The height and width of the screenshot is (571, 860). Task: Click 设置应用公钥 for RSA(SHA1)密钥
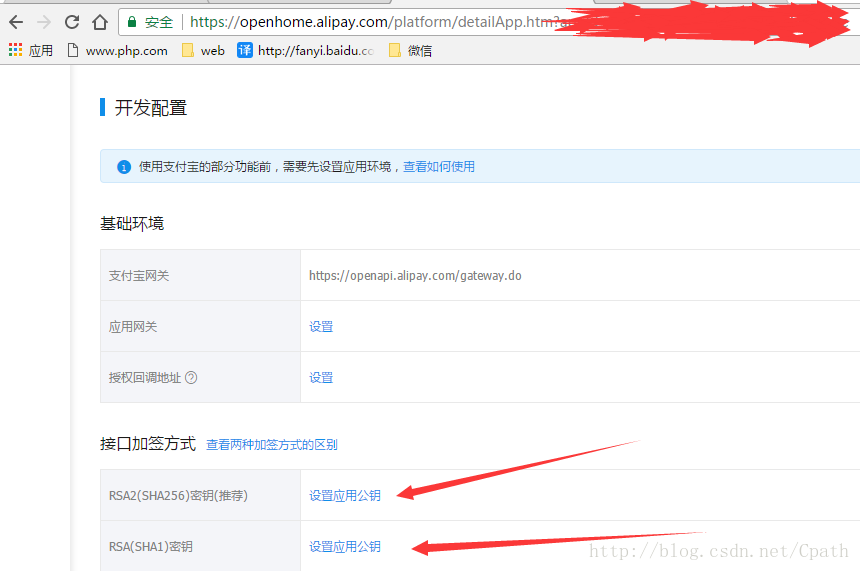click(x=344, y=546)
